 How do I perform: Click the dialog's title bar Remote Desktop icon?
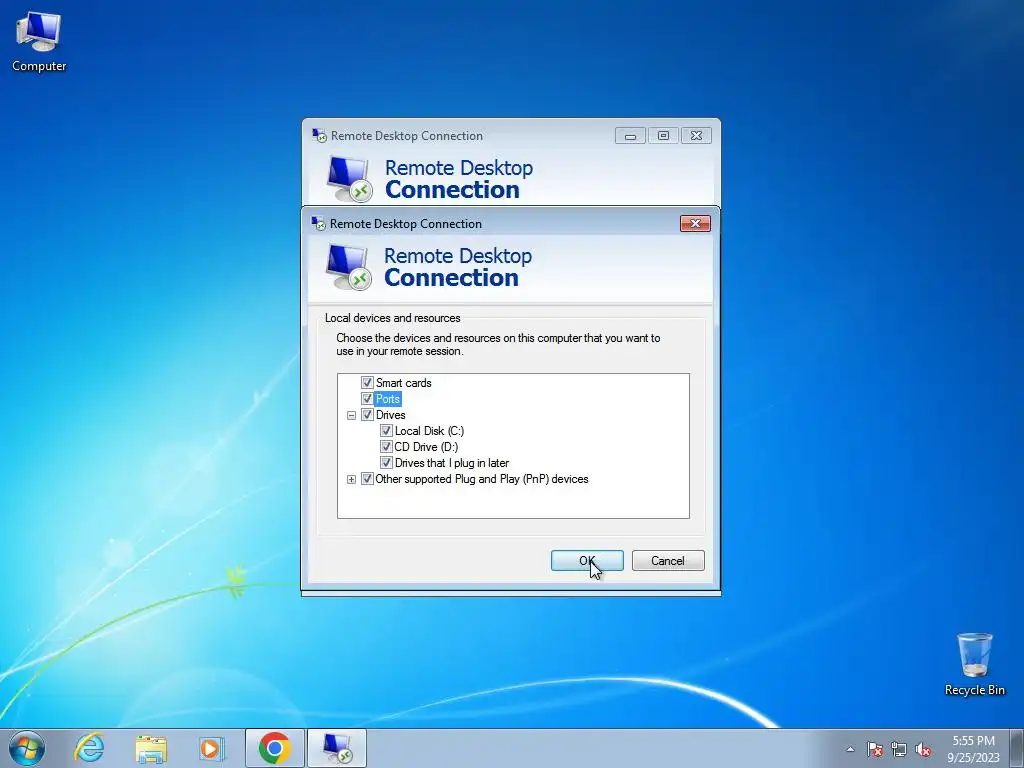(319, 223)
